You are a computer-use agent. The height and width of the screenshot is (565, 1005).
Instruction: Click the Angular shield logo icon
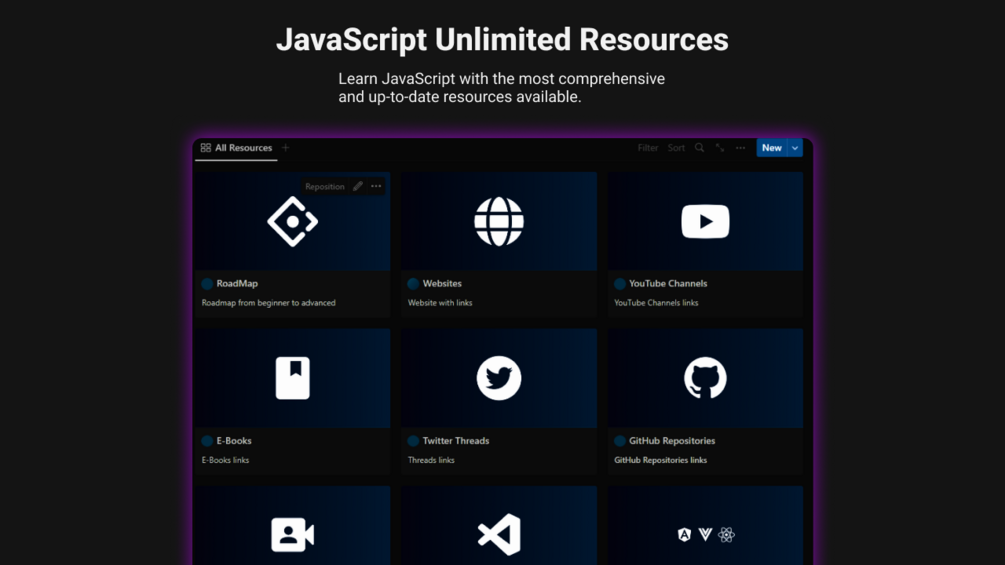685,535
